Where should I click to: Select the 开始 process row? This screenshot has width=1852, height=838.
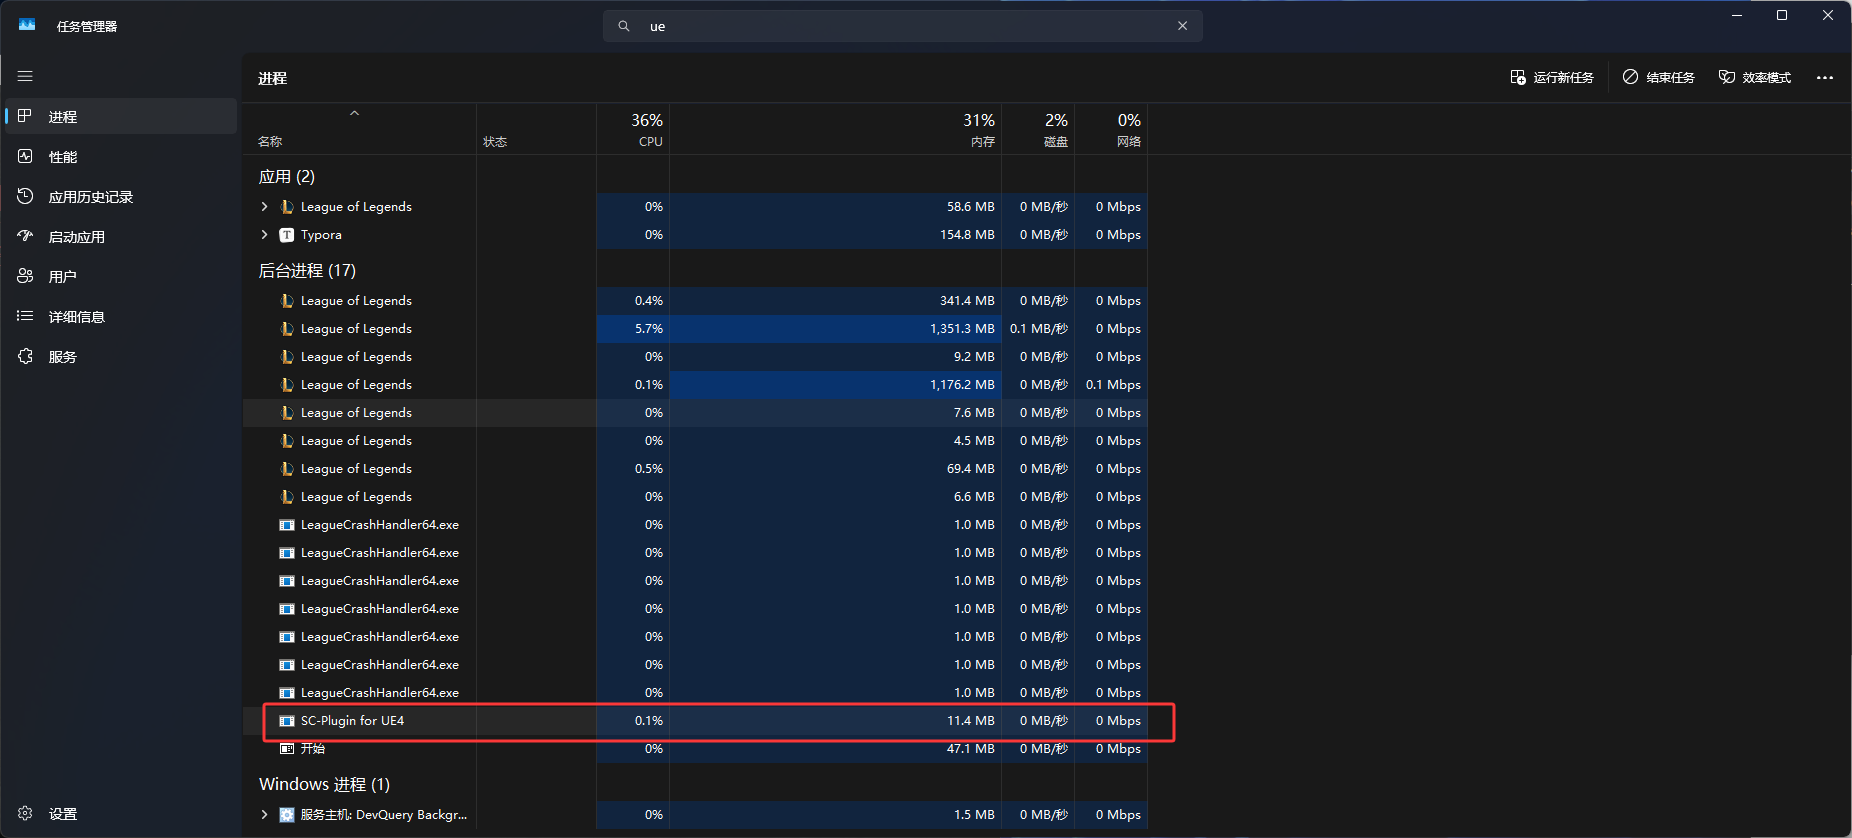pyautogui.click(x=695, y=748)
